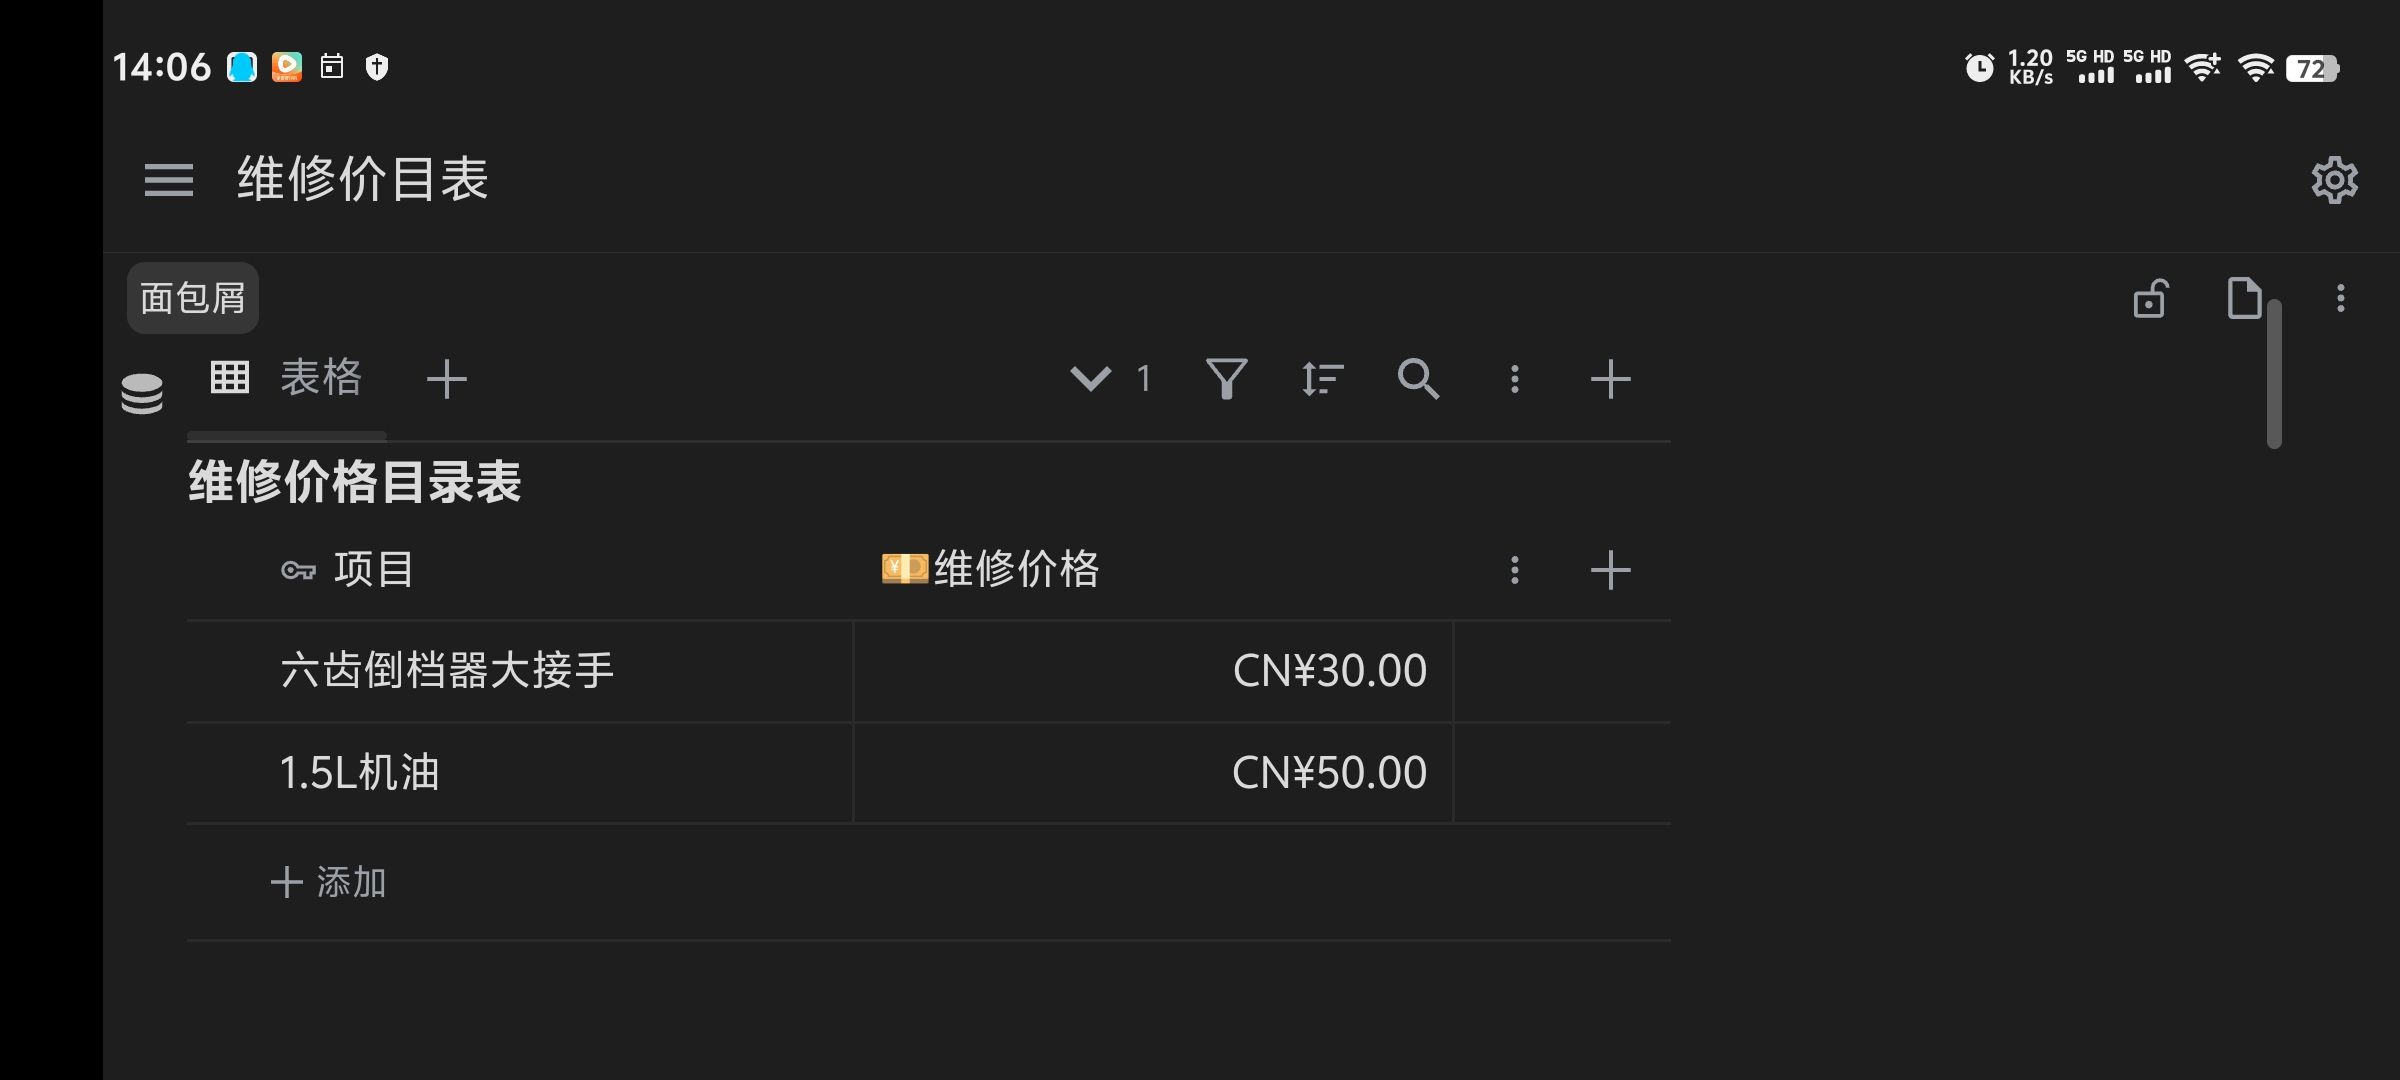This screenshot has height=1080, width=2400.
Task: Open settings via the gear icon
Action: (x=2334, y=180)
